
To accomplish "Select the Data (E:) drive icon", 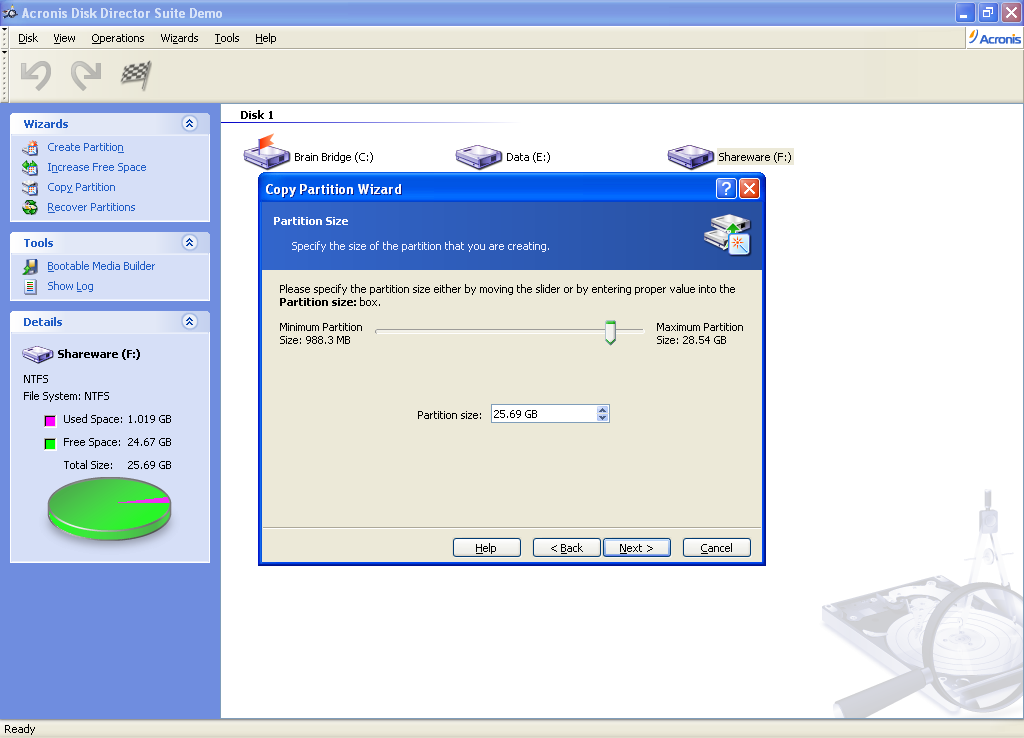I will tap(479, 157).
